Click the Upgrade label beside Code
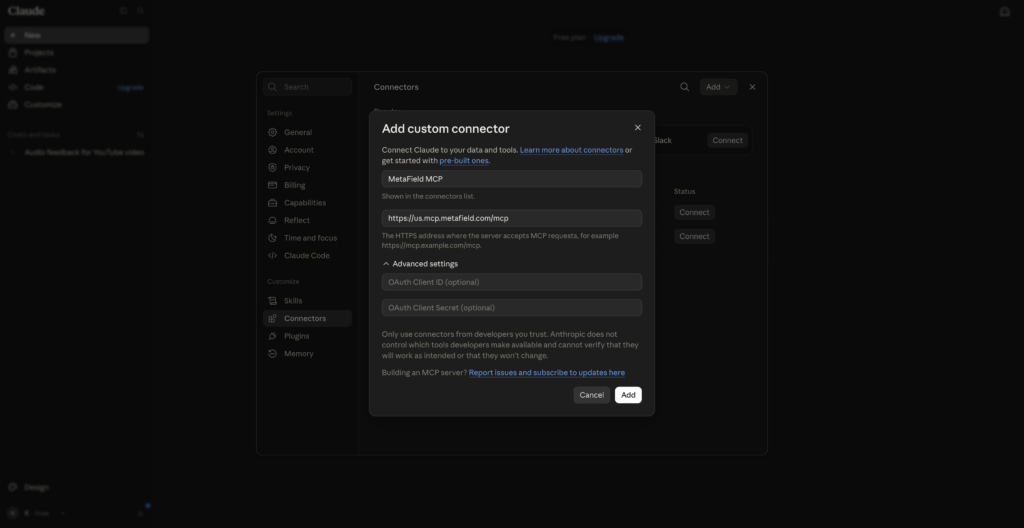 pos(130,88)
